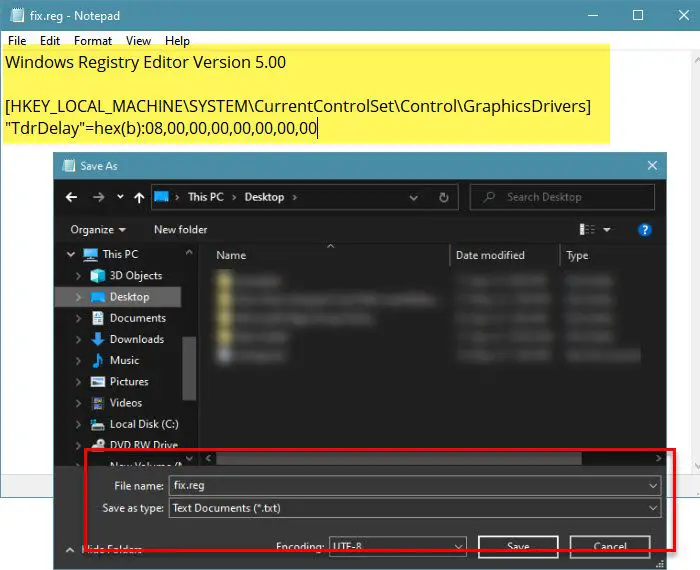Click the Save As dialog title icon
This screenshot has width=700, height=570.
point(69,166)
